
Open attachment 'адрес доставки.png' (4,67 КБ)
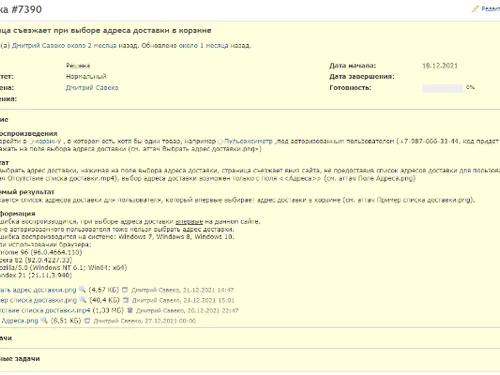[38, 290]
